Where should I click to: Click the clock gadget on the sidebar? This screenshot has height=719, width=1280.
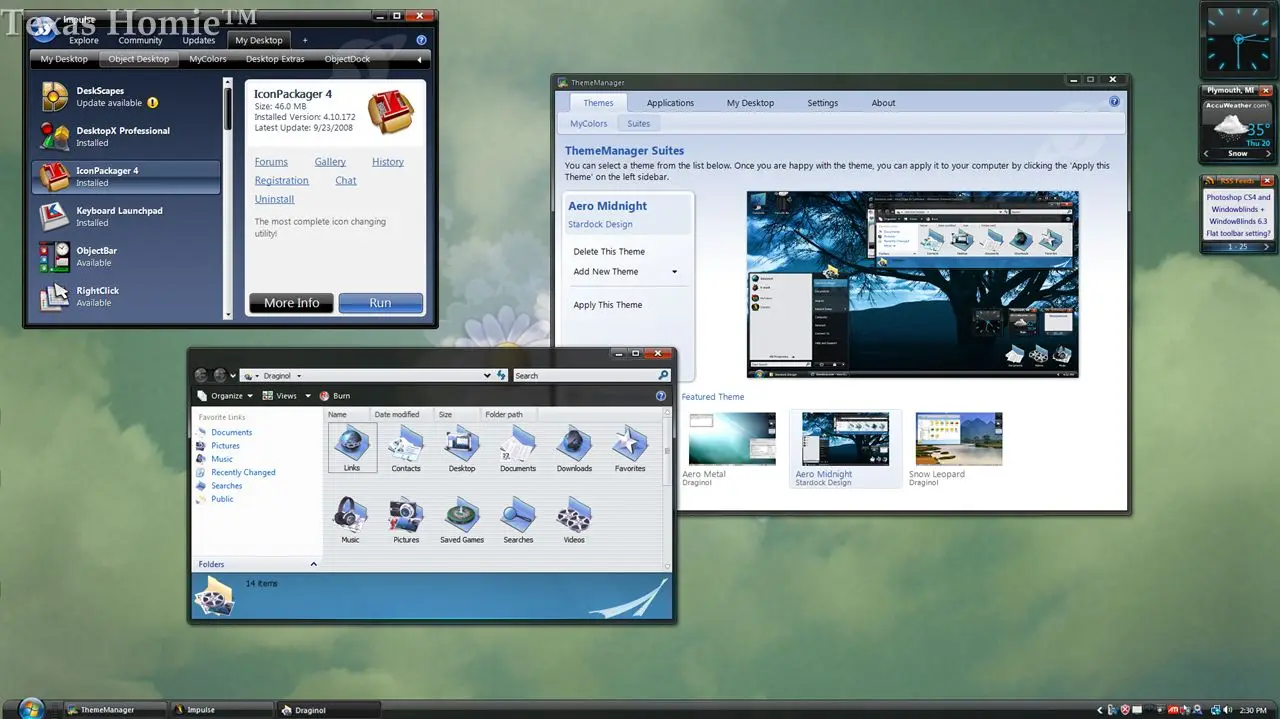click(x=1238, y=39)
